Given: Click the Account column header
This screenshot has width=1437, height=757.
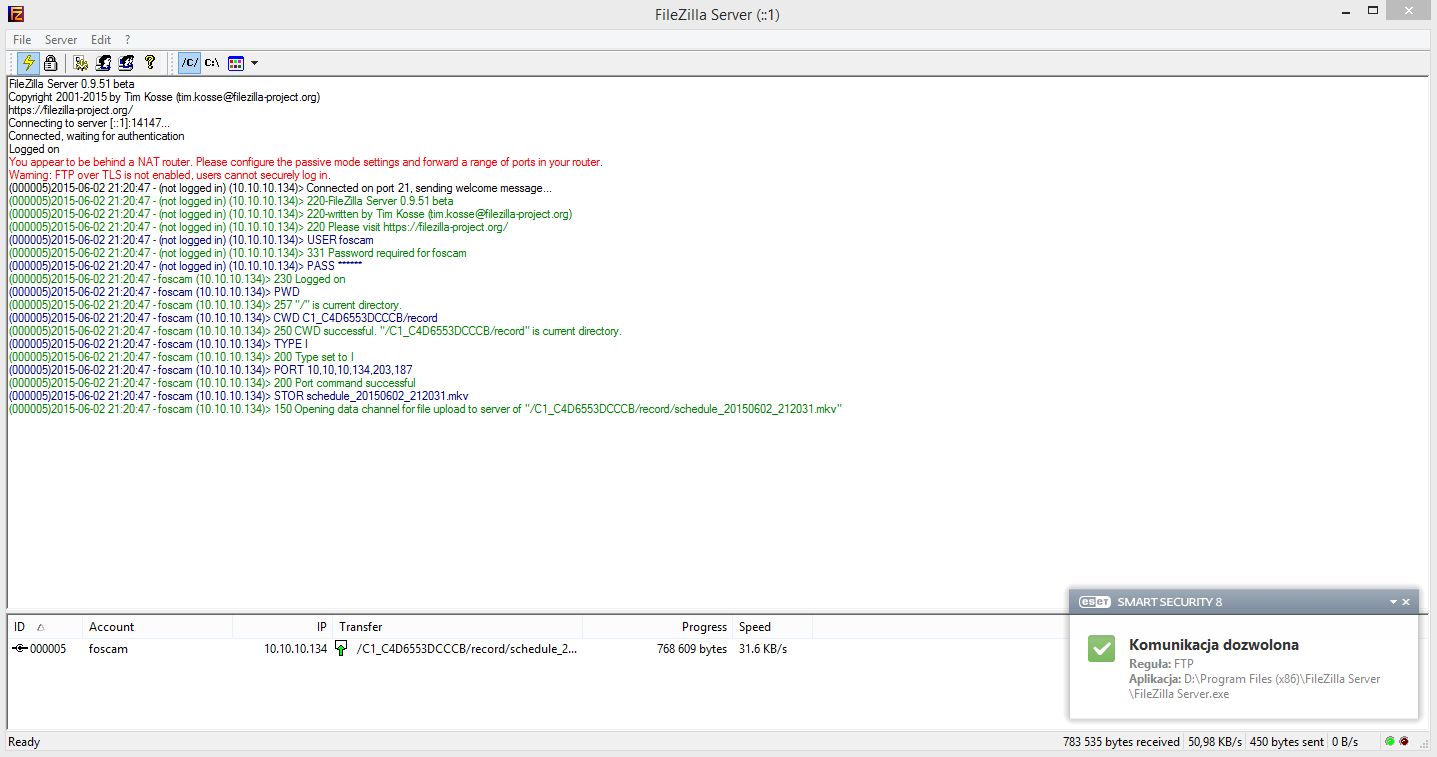Looking at the screenshot, I should pyautogui.click(x=157, y=627).
